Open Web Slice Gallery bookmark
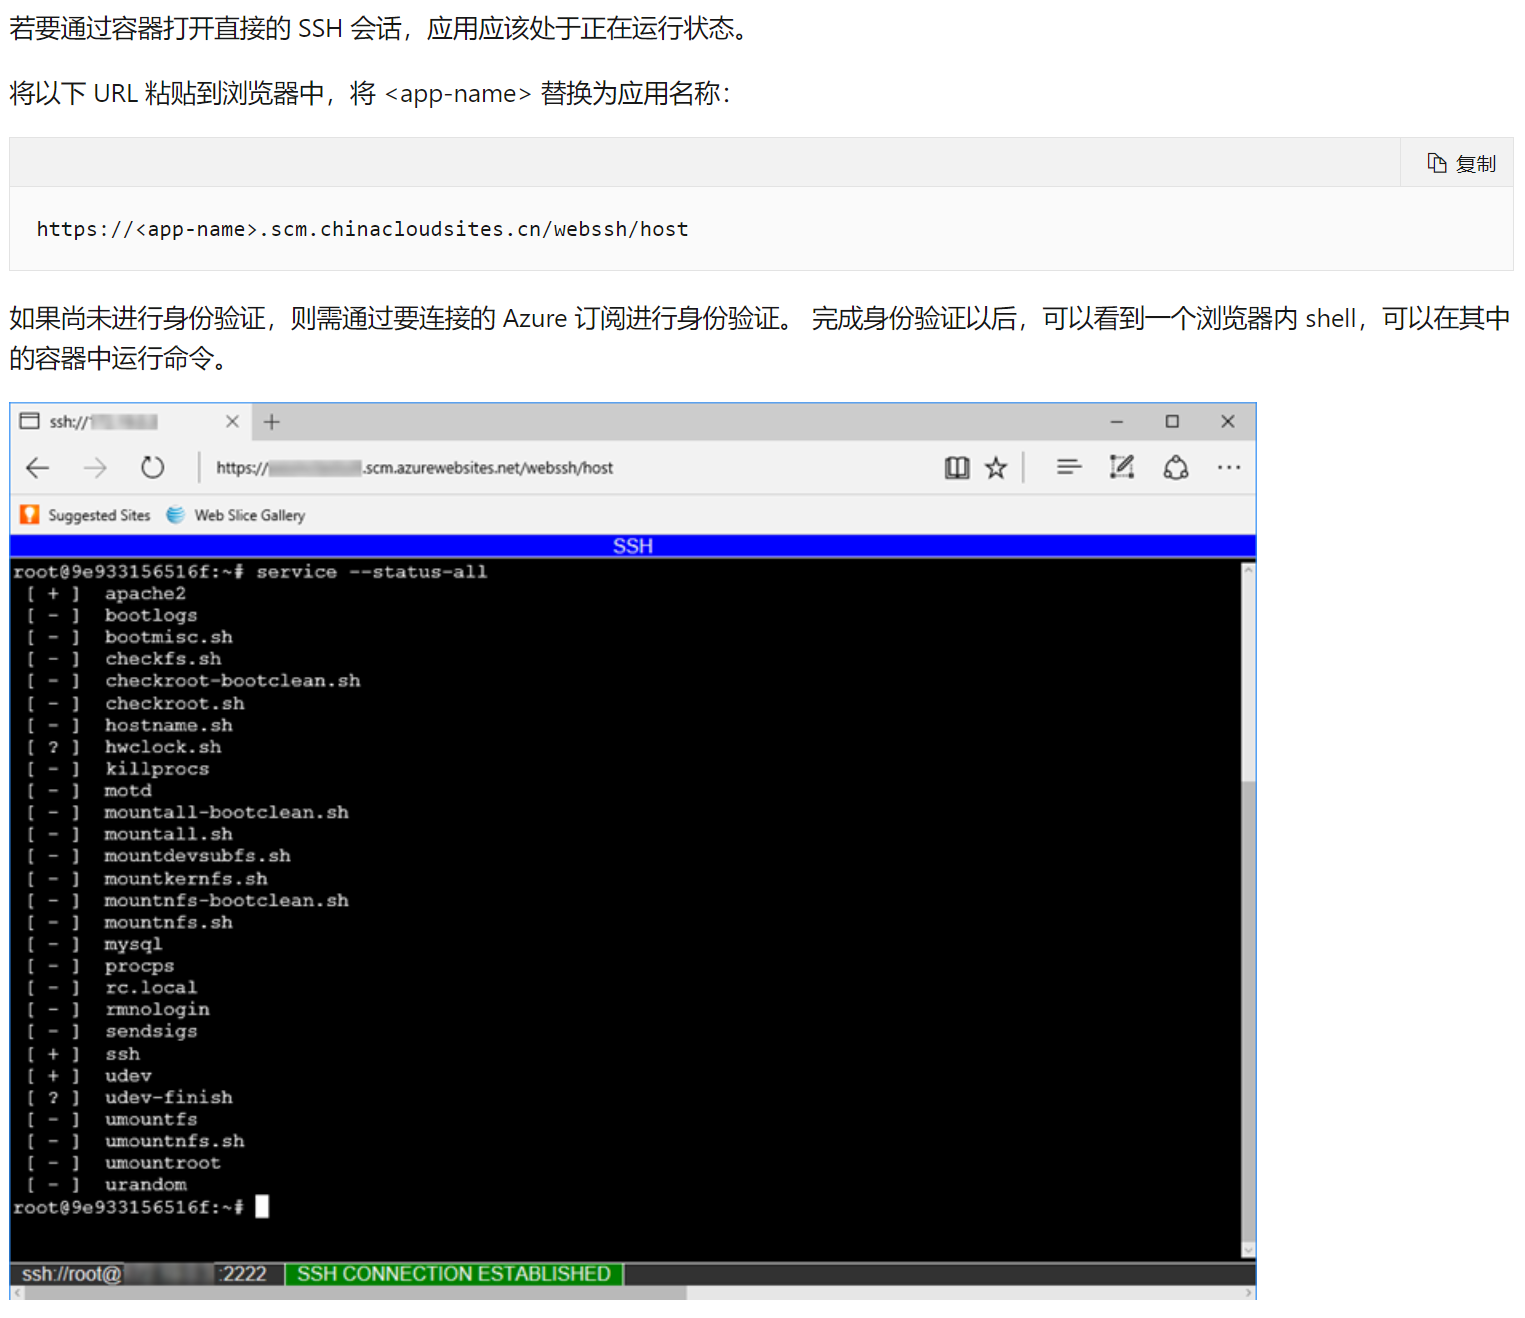The height and width of the screenshot is (1318, 1525). (237, 515)
